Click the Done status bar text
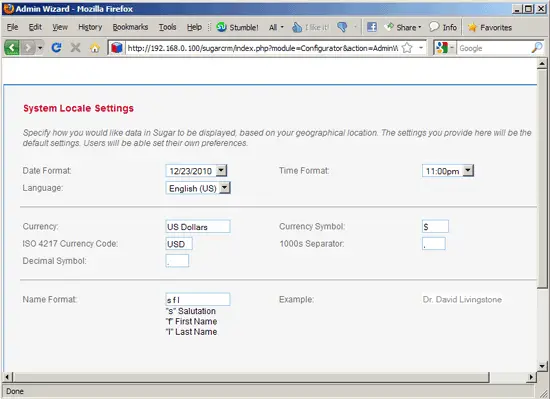Screen dimensions: 550x399 tap(15, 391)
